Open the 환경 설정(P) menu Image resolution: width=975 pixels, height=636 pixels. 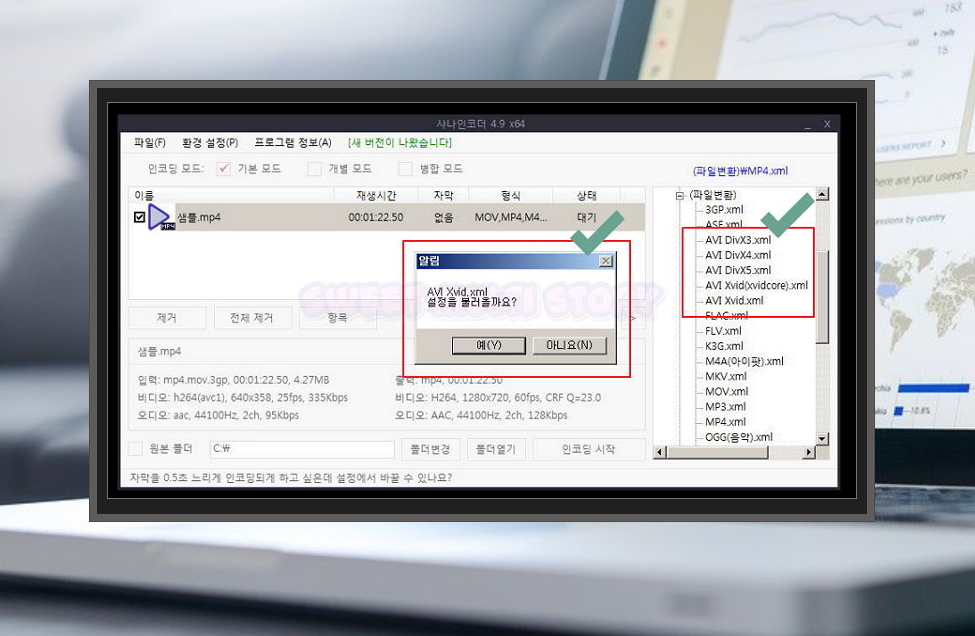tap(210, 143)
